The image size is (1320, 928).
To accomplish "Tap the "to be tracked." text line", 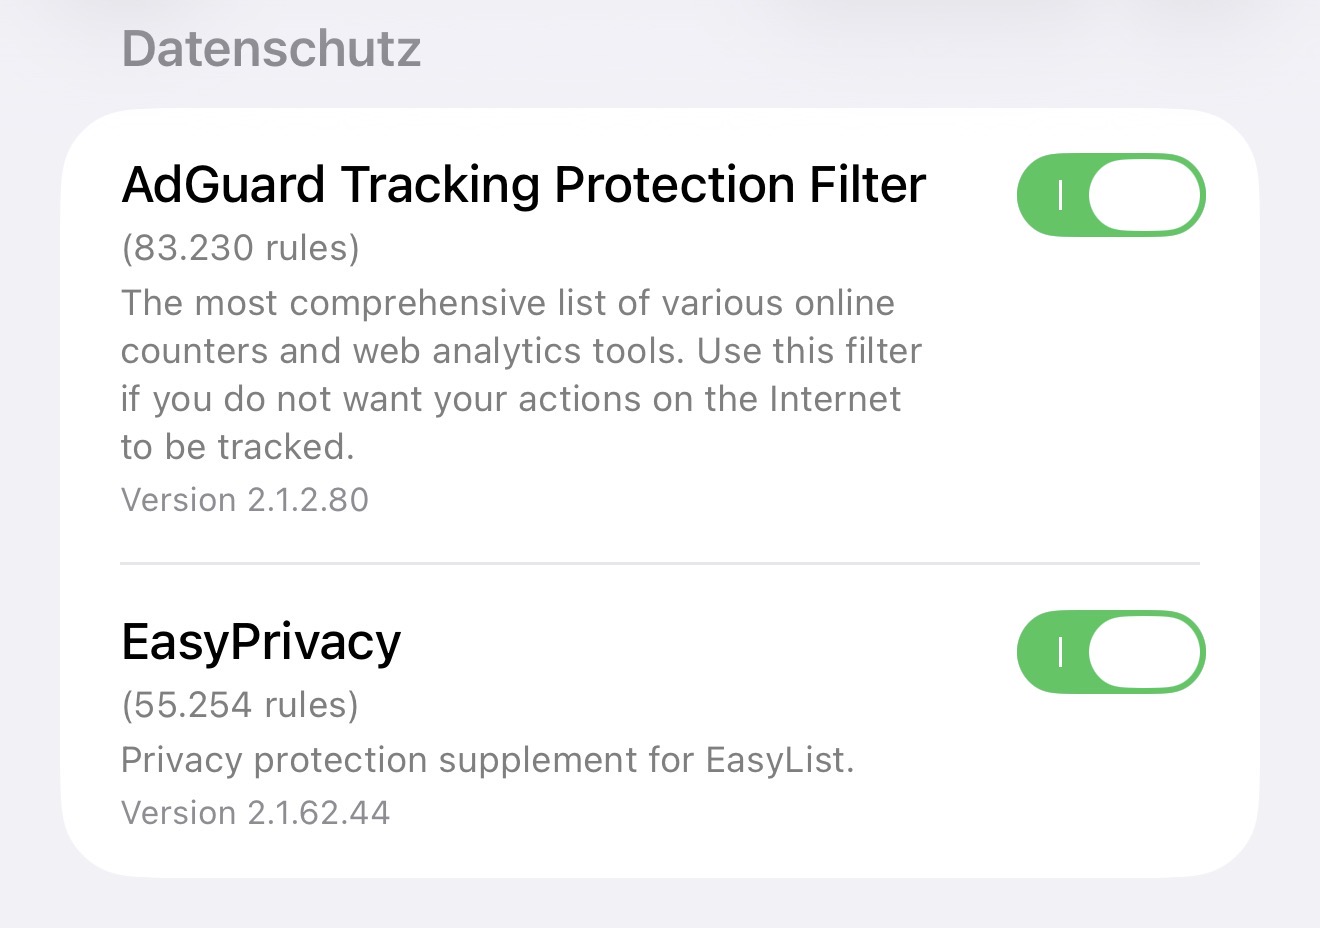I will [238, 447].
